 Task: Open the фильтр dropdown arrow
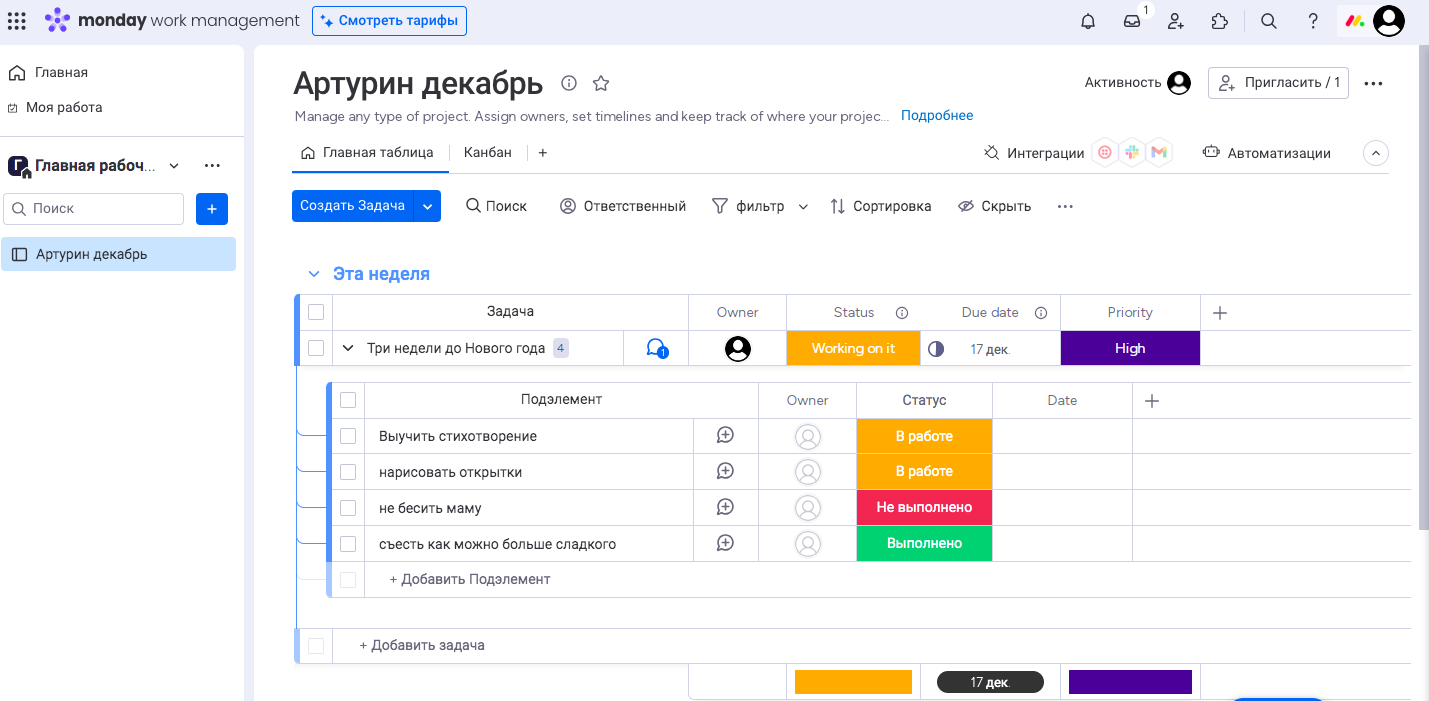click(x=803, y=206)
